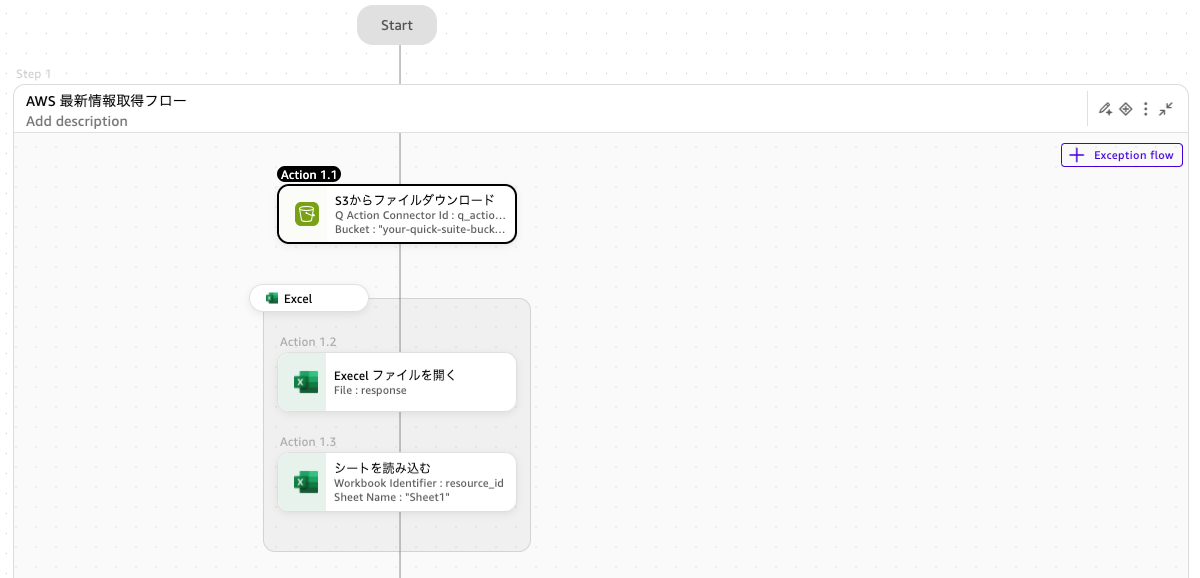This screenshot has width=1200, height=578.
Task: Add an Exception flow
Action: pyautogui.click(x=1122, y=155)
